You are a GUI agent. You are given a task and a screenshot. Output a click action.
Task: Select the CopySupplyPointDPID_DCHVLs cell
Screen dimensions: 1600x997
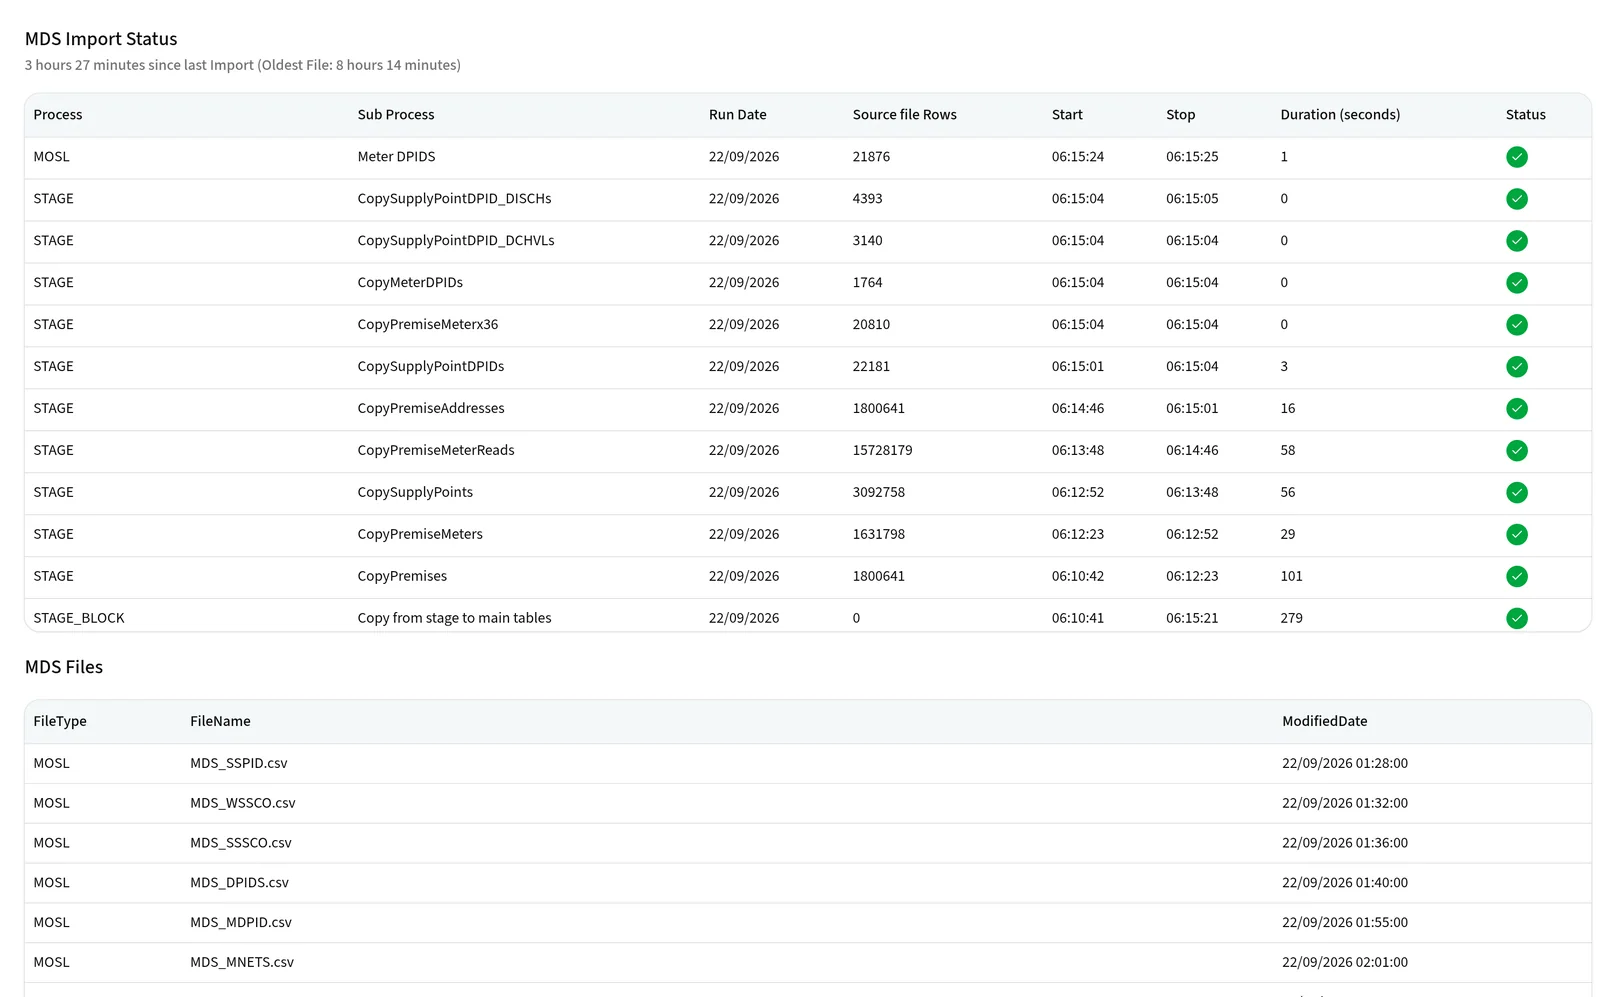pyautogui.click(x=456, y=241)
